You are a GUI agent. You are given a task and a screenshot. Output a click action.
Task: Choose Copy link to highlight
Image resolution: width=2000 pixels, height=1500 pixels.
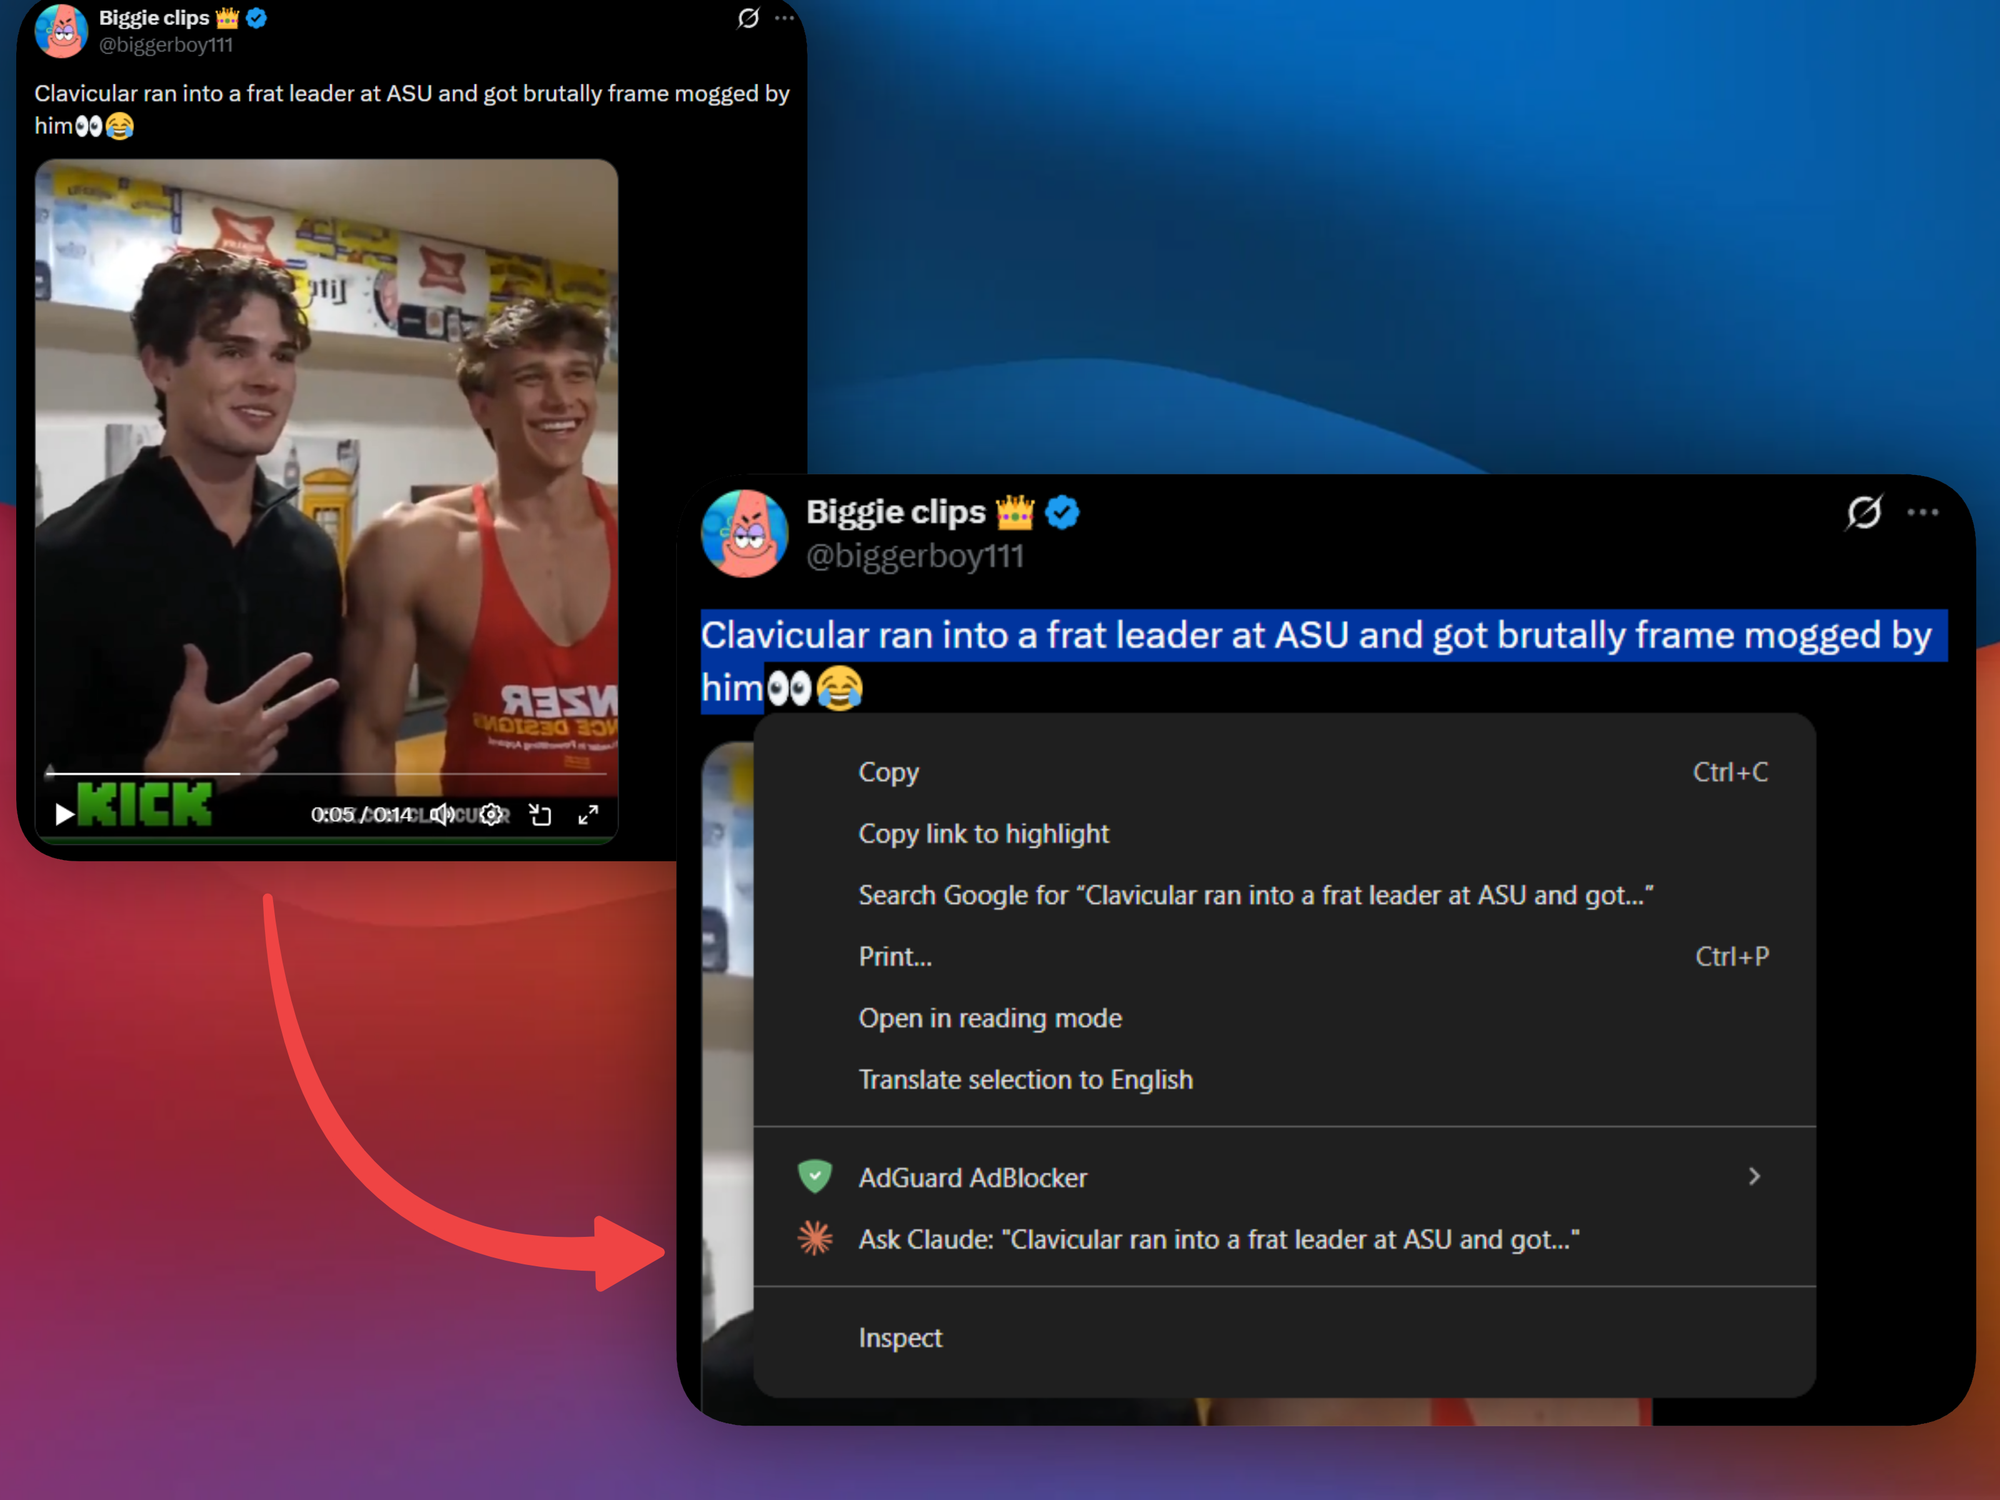983,834
